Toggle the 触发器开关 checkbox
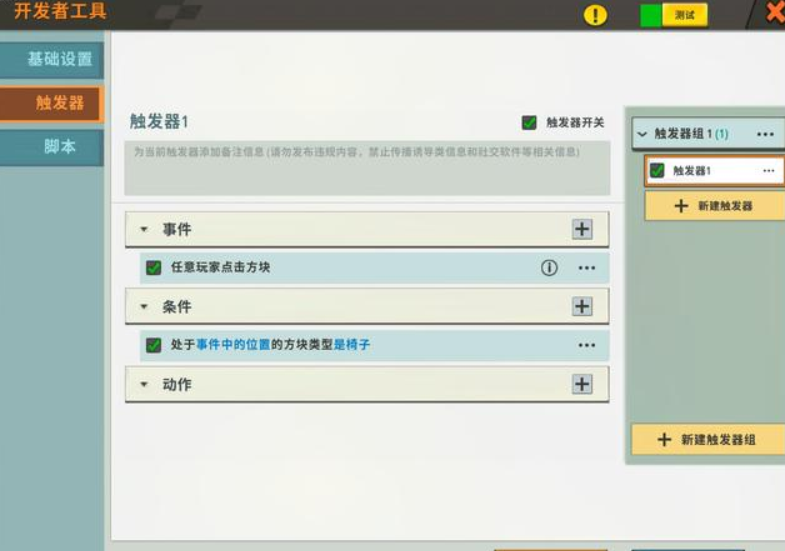 pyautogui.click(x=529, y=122)
